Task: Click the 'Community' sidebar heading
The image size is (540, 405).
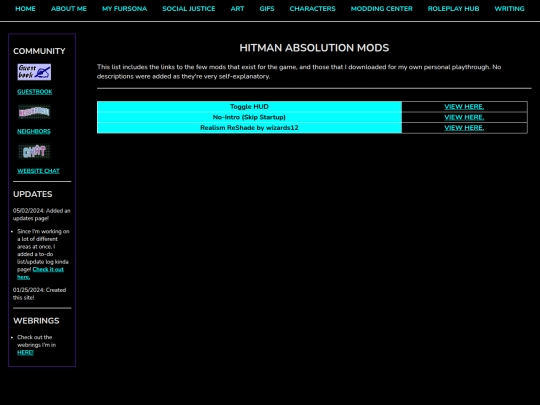Action: (x=39, y=51)
